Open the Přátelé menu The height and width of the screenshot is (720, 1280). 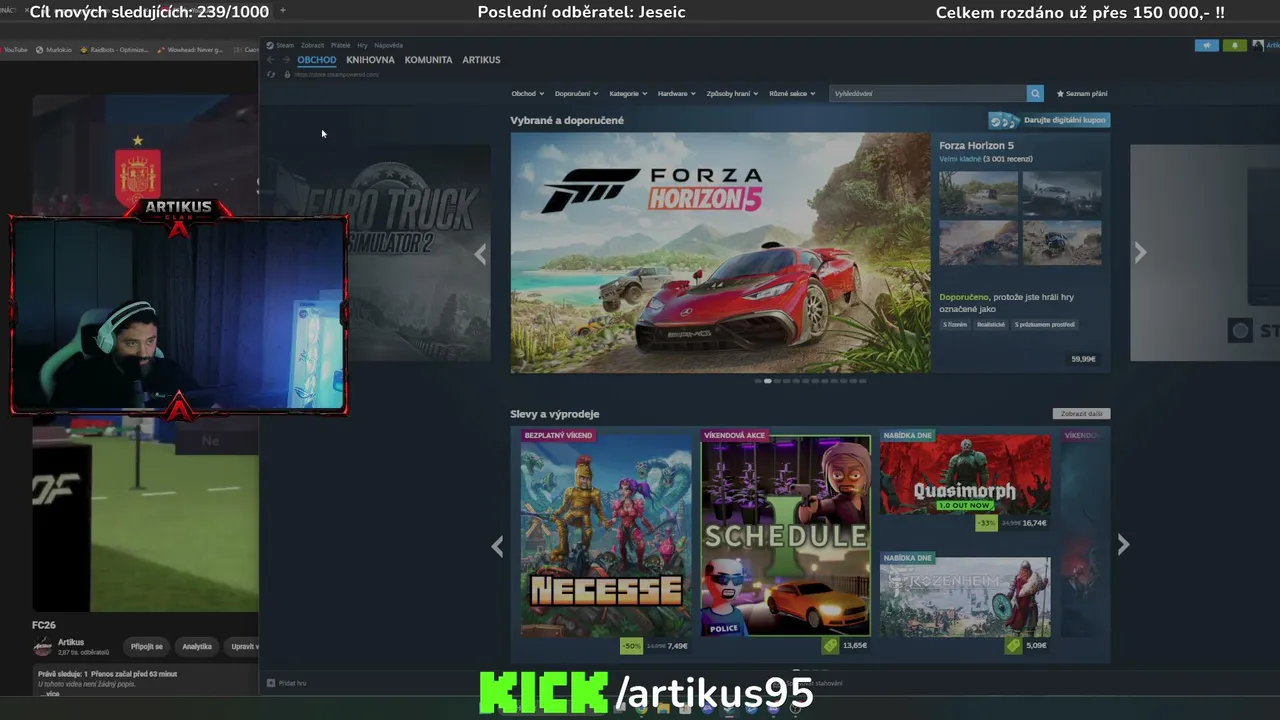[341, 45]
